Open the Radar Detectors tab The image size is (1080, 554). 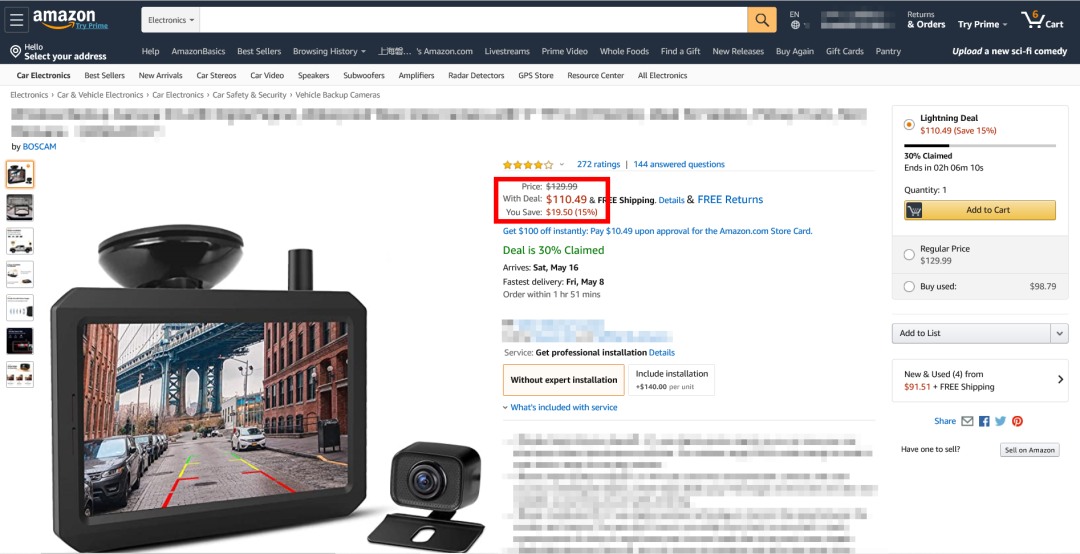pyautogui.click(x=476, y=76)
